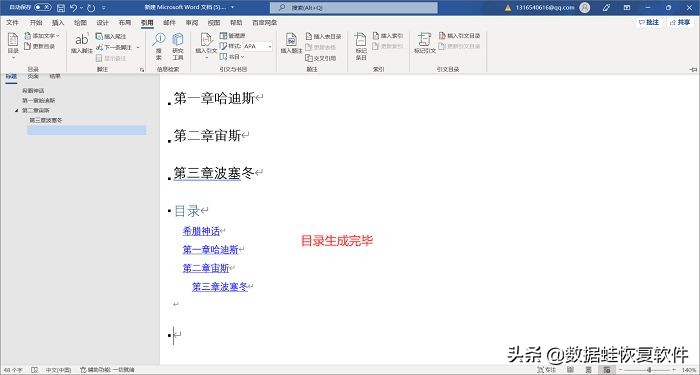700x375 pixels.
Task: Collapse the 第二章宙斯 tree node
Action: coord(17,110)
